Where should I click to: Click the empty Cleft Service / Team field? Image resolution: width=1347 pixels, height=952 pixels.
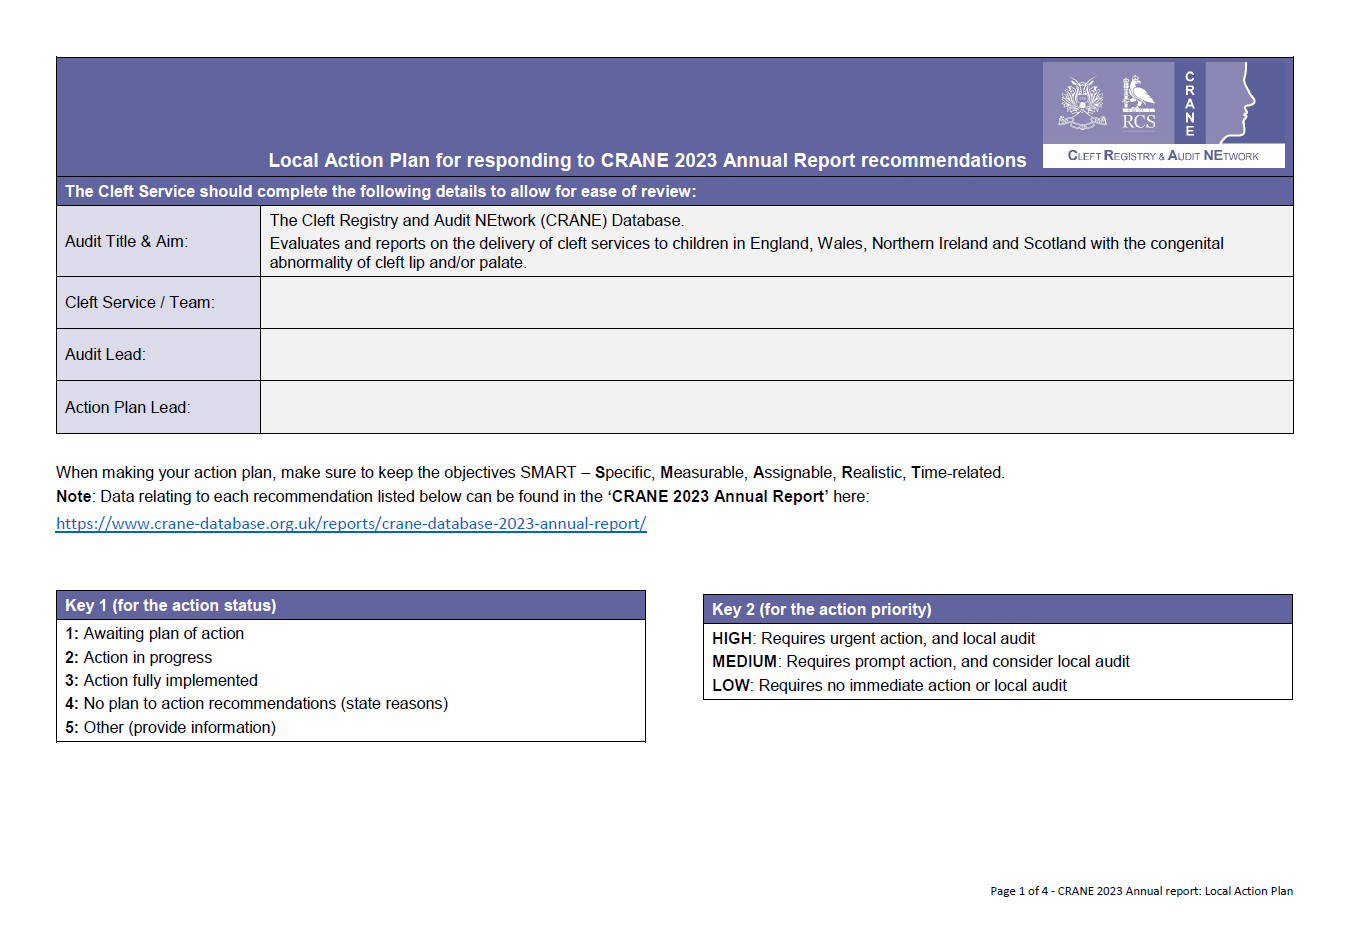776,303
